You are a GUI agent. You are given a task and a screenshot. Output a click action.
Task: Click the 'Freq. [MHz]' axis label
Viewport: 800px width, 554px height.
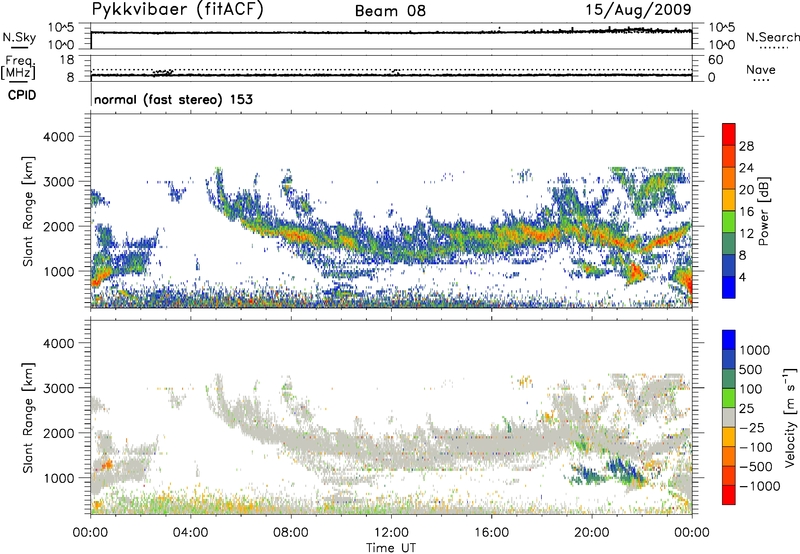(19, 68)
